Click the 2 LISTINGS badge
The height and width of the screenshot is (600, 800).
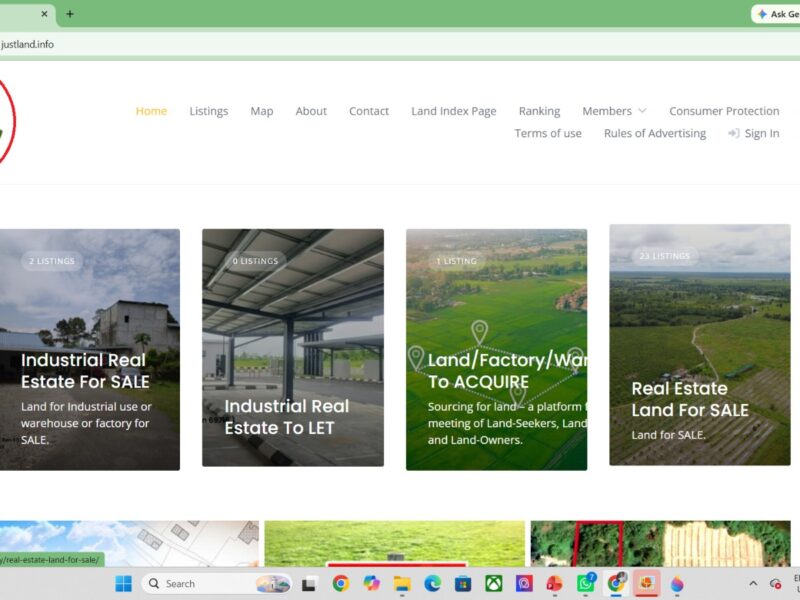52,261
